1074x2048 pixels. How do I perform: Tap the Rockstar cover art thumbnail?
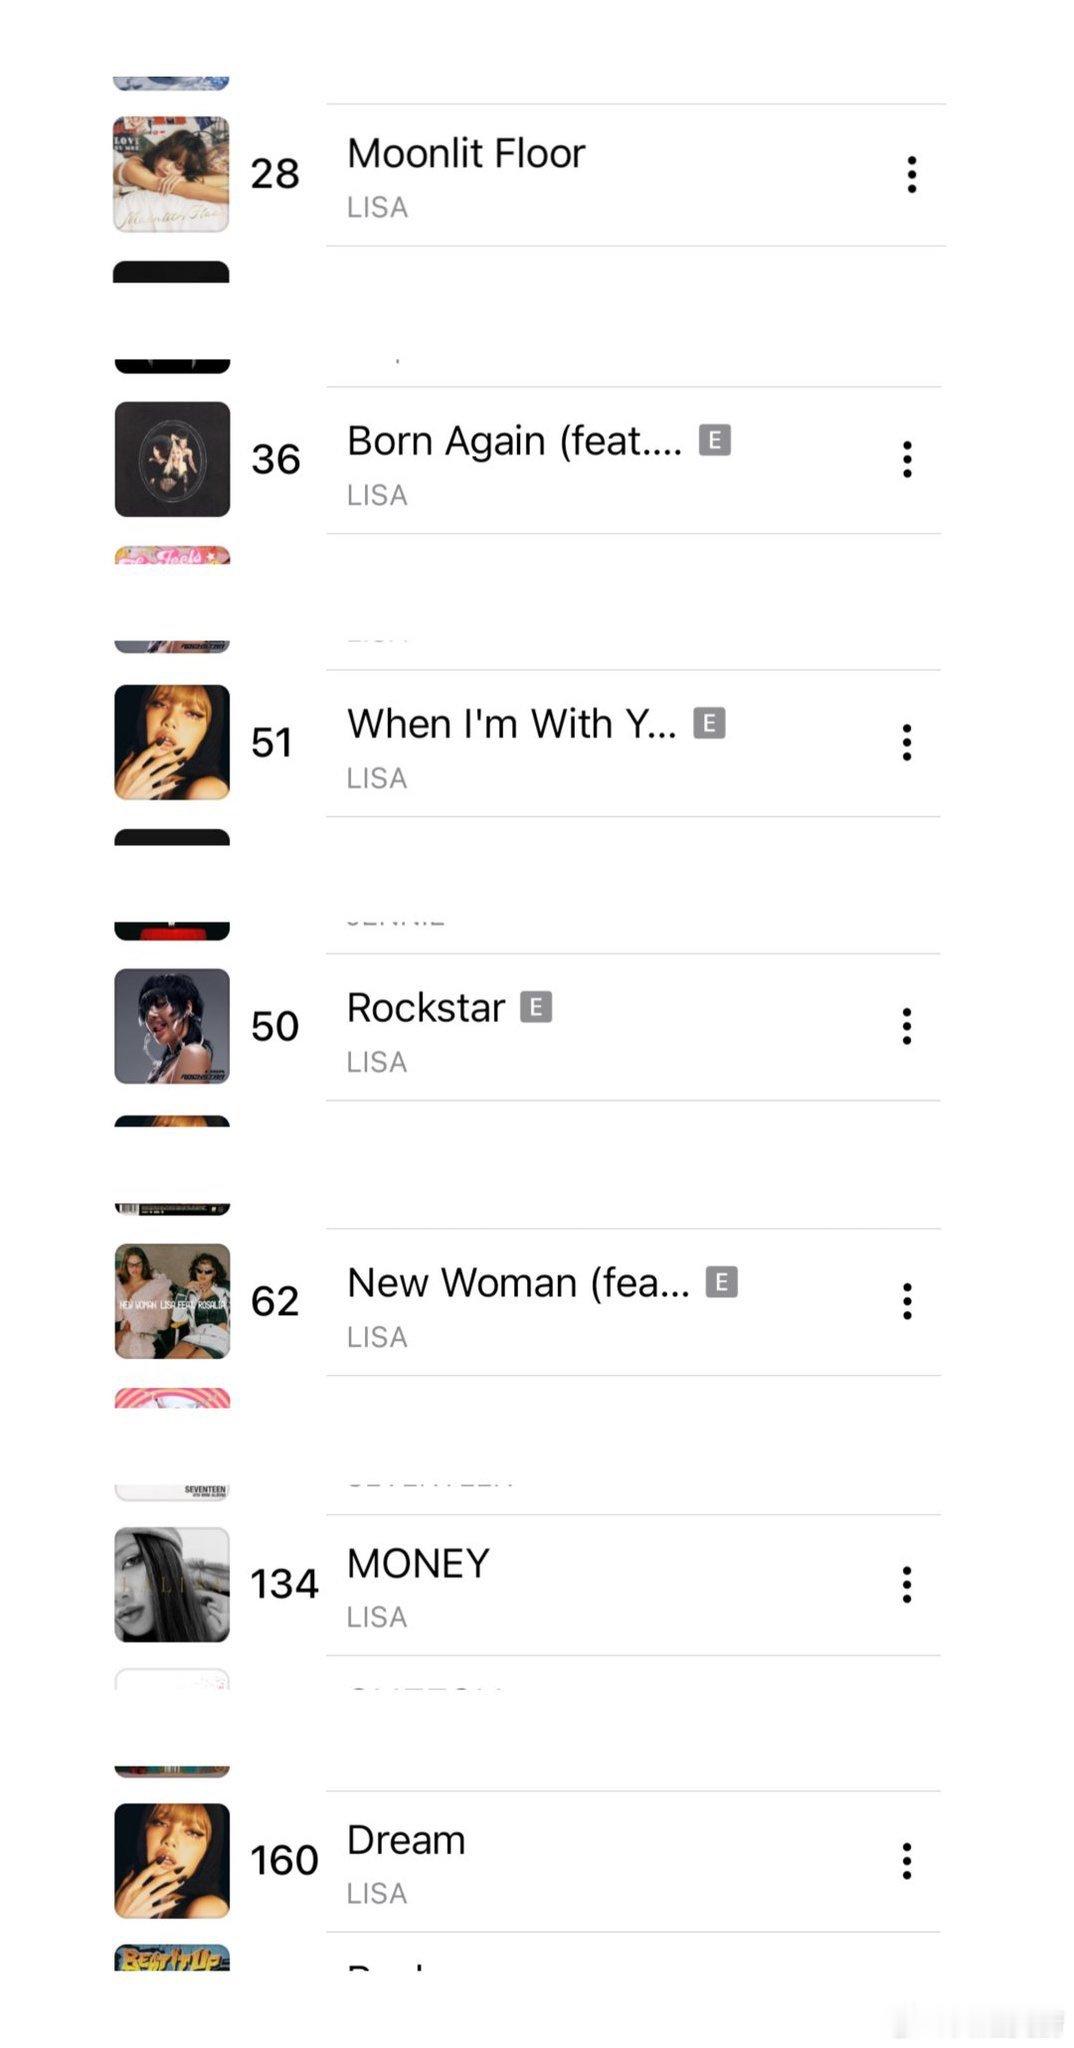[x=172, y=1026]
